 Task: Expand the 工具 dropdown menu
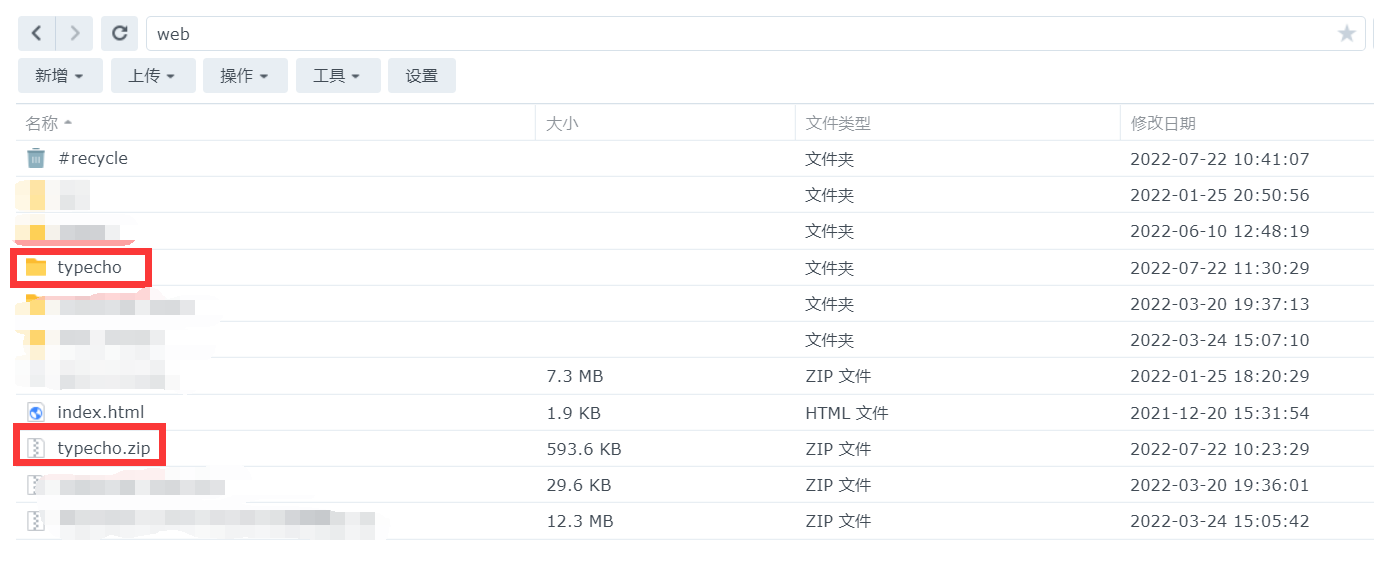pos(338,76)
